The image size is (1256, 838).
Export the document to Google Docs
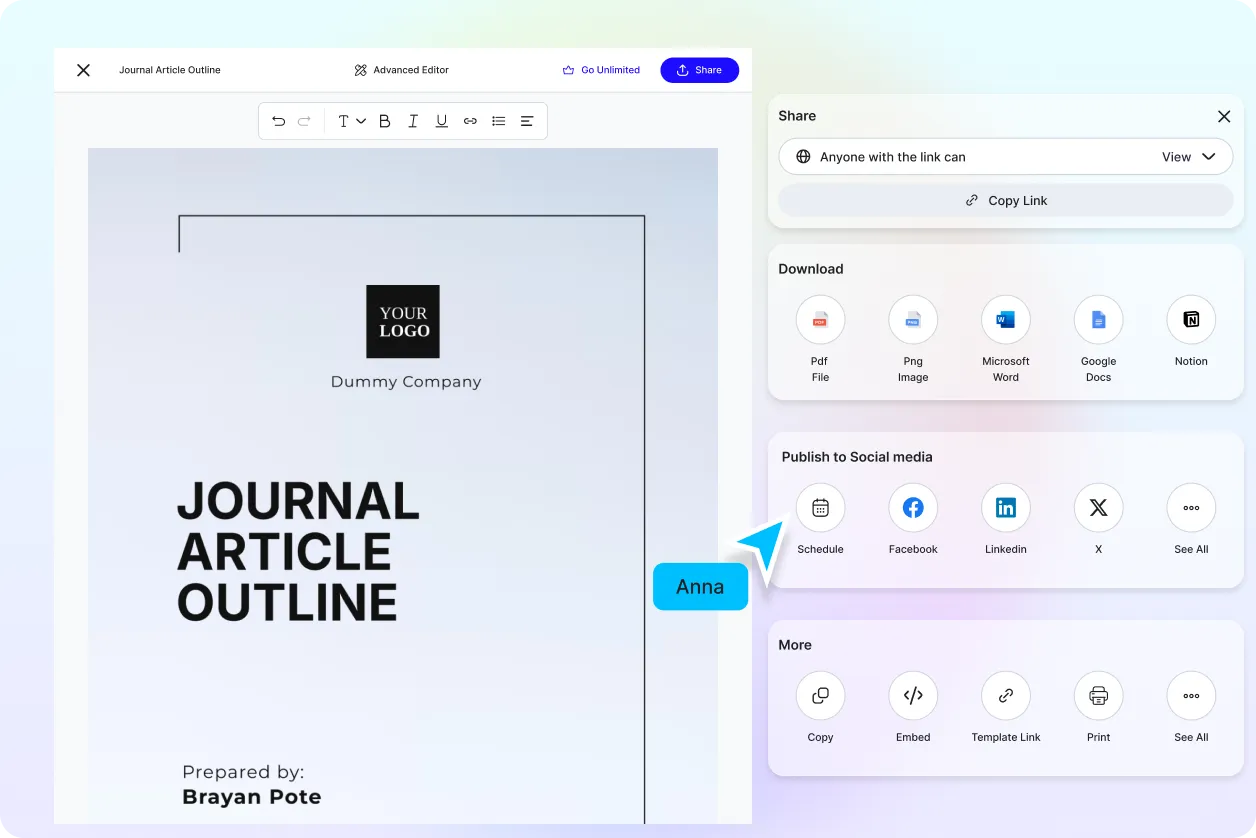click(x=1098, y=319)
